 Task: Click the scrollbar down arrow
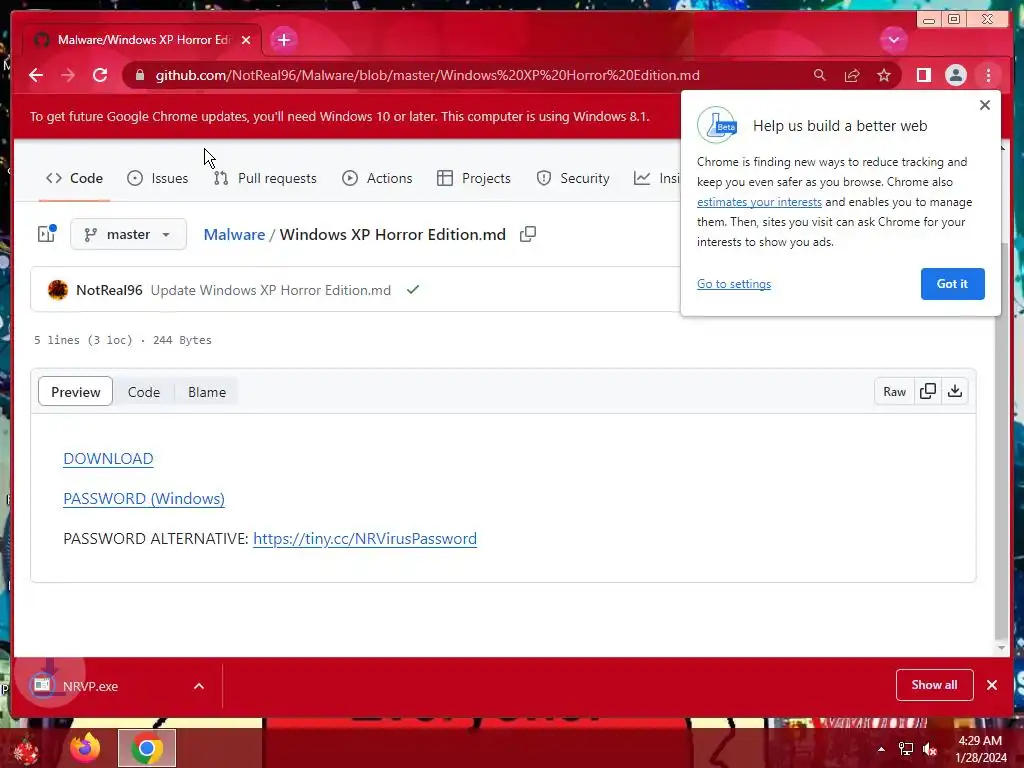[x=1002, y=648]
